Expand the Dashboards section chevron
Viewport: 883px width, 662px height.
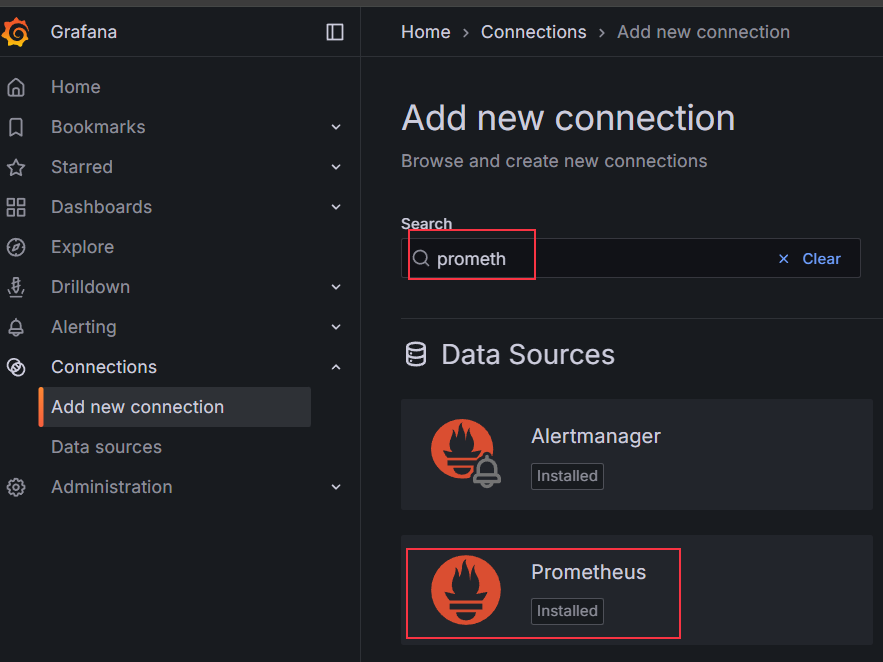click(336, 207)
